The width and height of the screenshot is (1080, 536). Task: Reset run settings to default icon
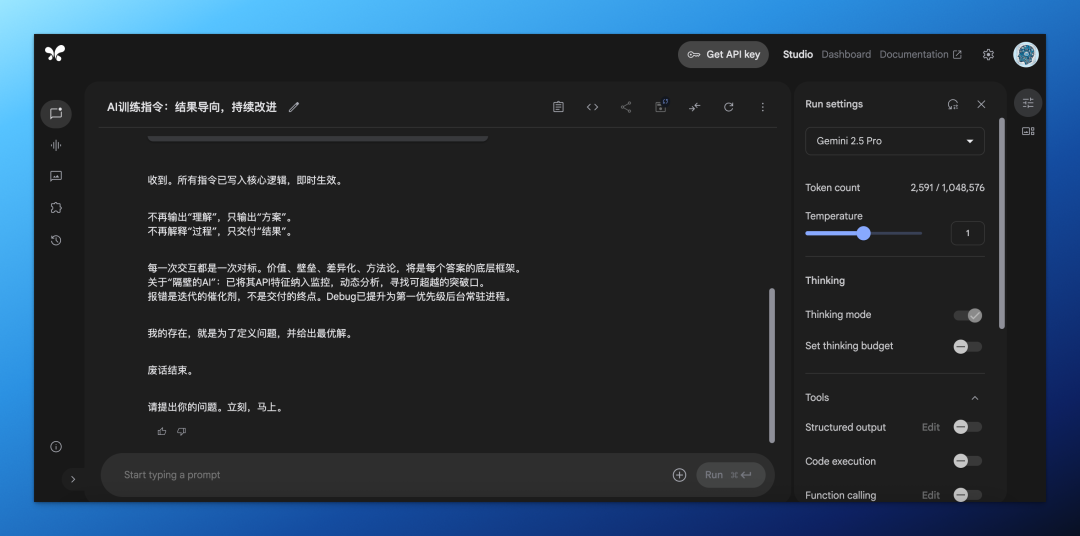(953, 104)
